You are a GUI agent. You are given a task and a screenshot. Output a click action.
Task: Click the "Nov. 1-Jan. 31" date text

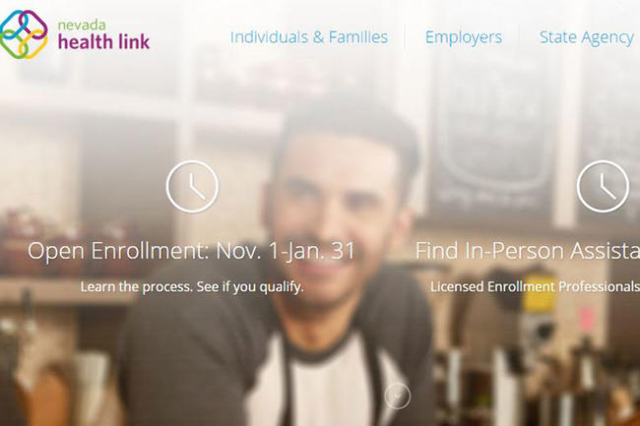point(285,251)
